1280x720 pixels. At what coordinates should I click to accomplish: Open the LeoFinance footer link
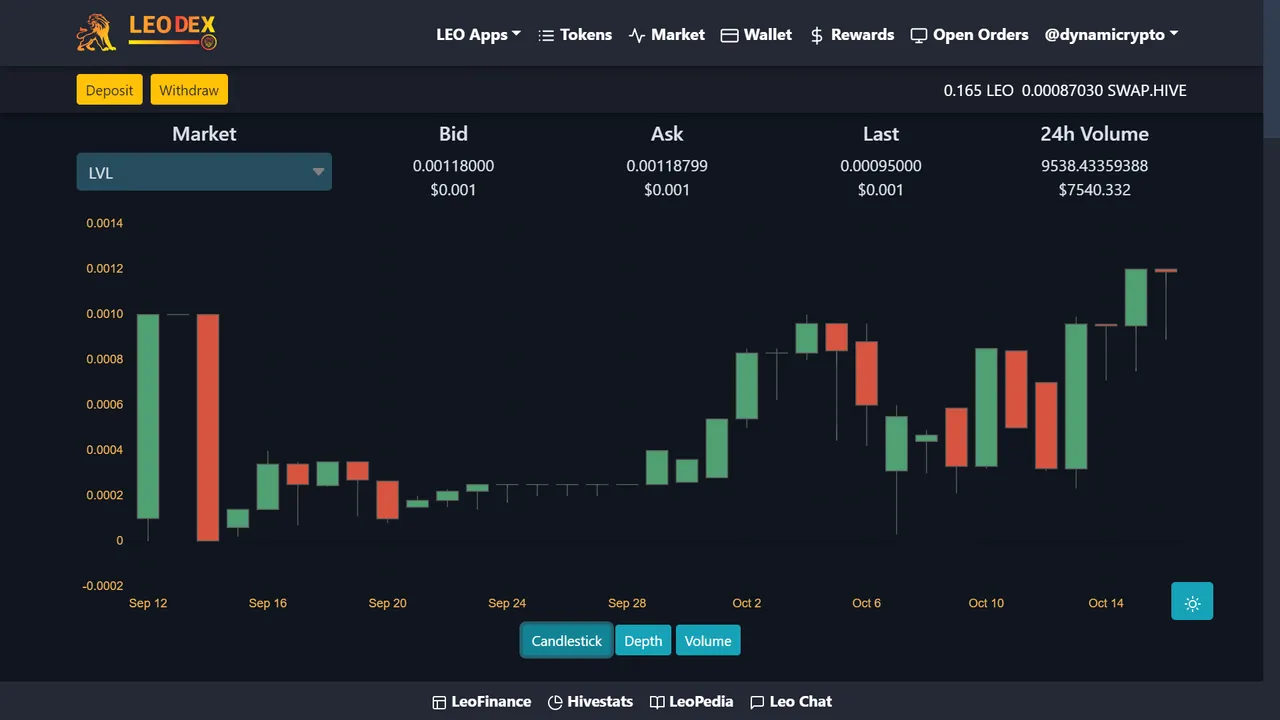(x=491, y=701)
